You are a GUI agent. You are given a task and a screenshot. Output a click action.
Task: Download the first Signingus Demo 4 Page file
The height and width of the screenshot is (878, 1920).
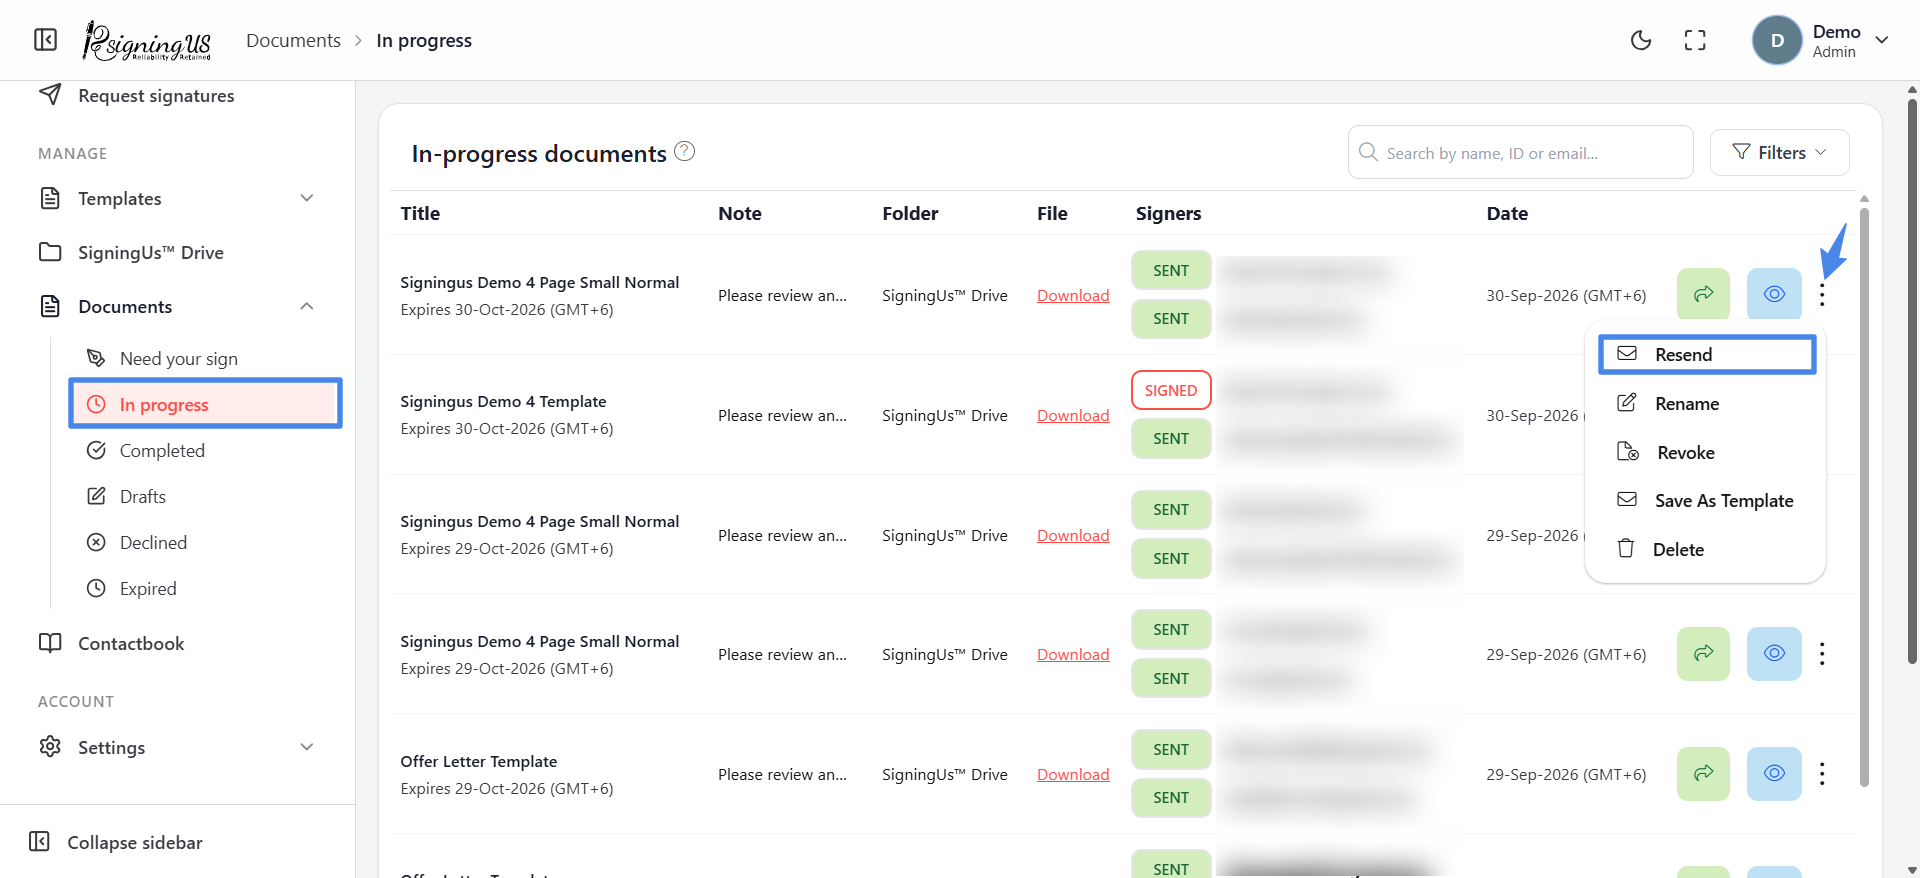(x=1073, y=295)
